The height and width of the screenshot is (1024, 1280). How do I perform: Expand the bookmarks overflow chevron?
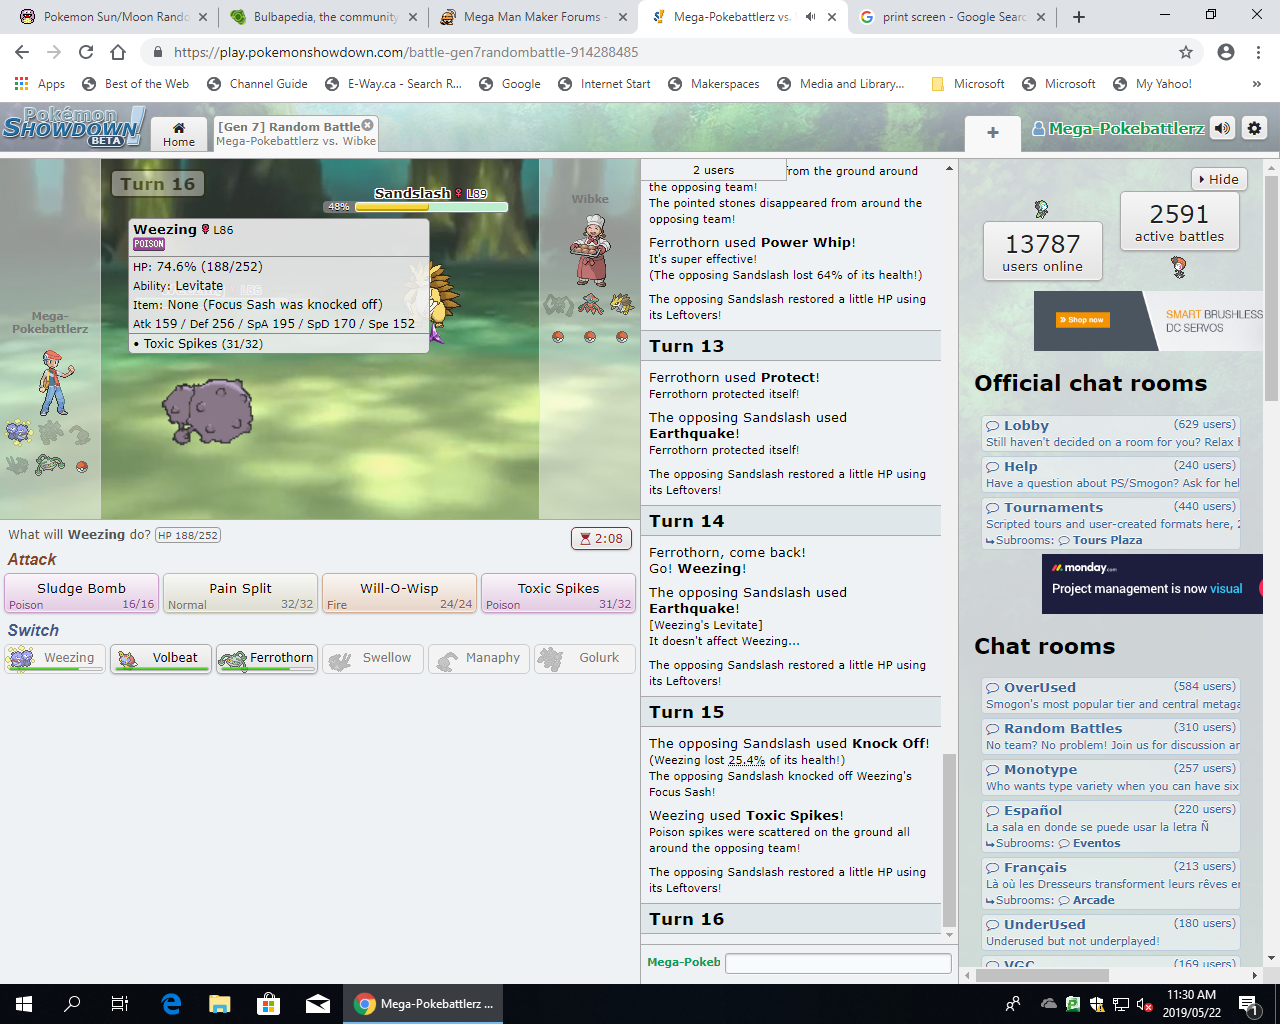point(1257,84)
